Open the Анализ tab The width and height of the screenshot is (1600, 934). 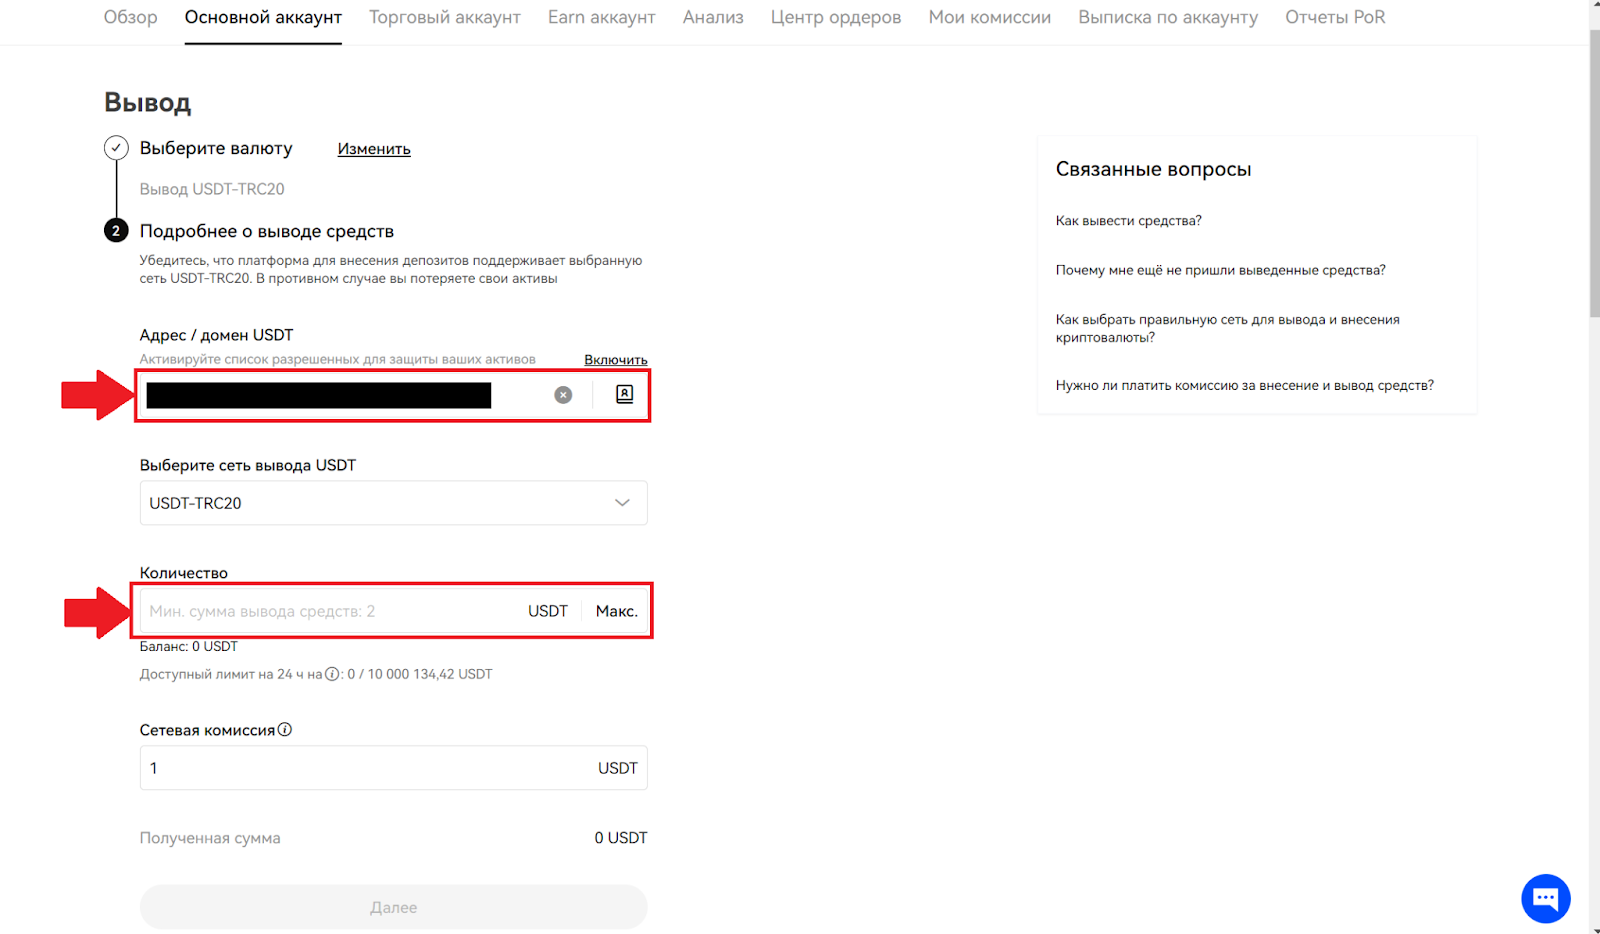point(713,17)
